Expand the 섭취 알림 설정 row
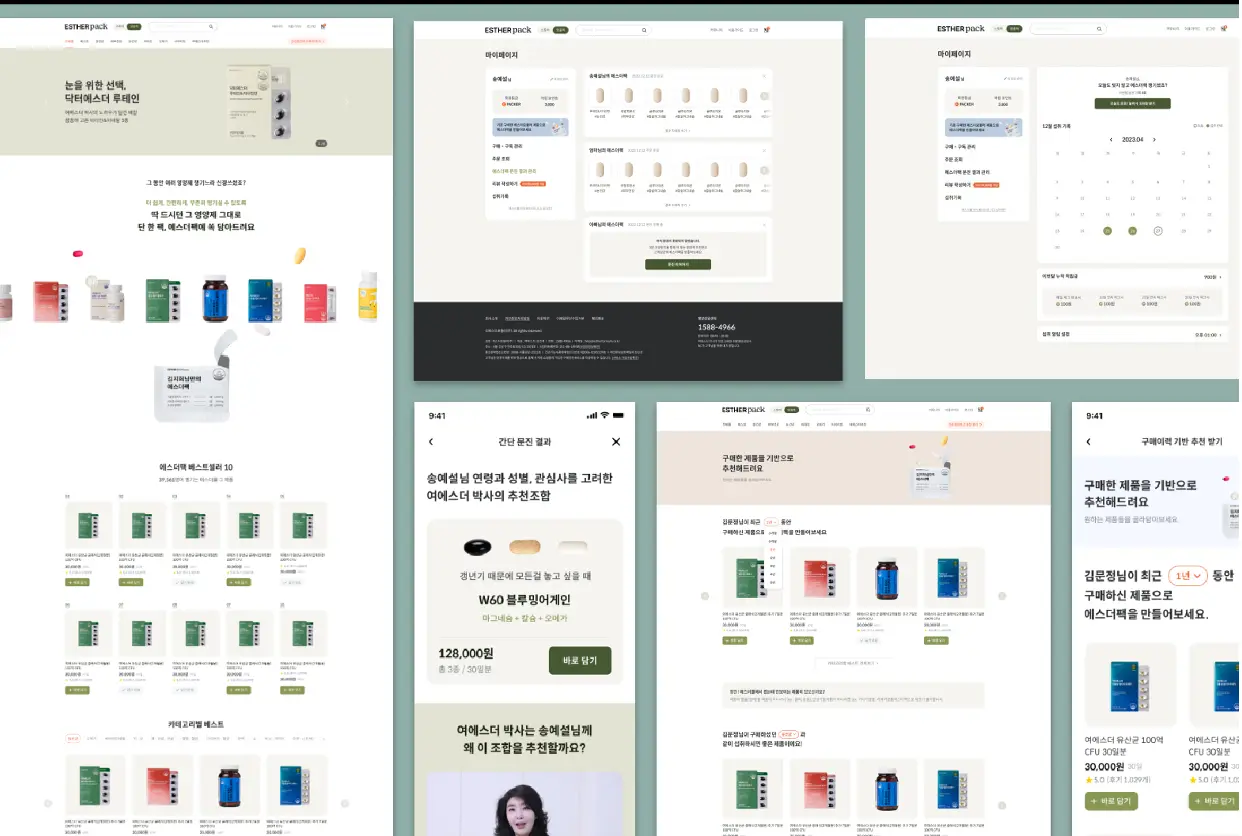 pyautogui.click(x=1222, y=334)
